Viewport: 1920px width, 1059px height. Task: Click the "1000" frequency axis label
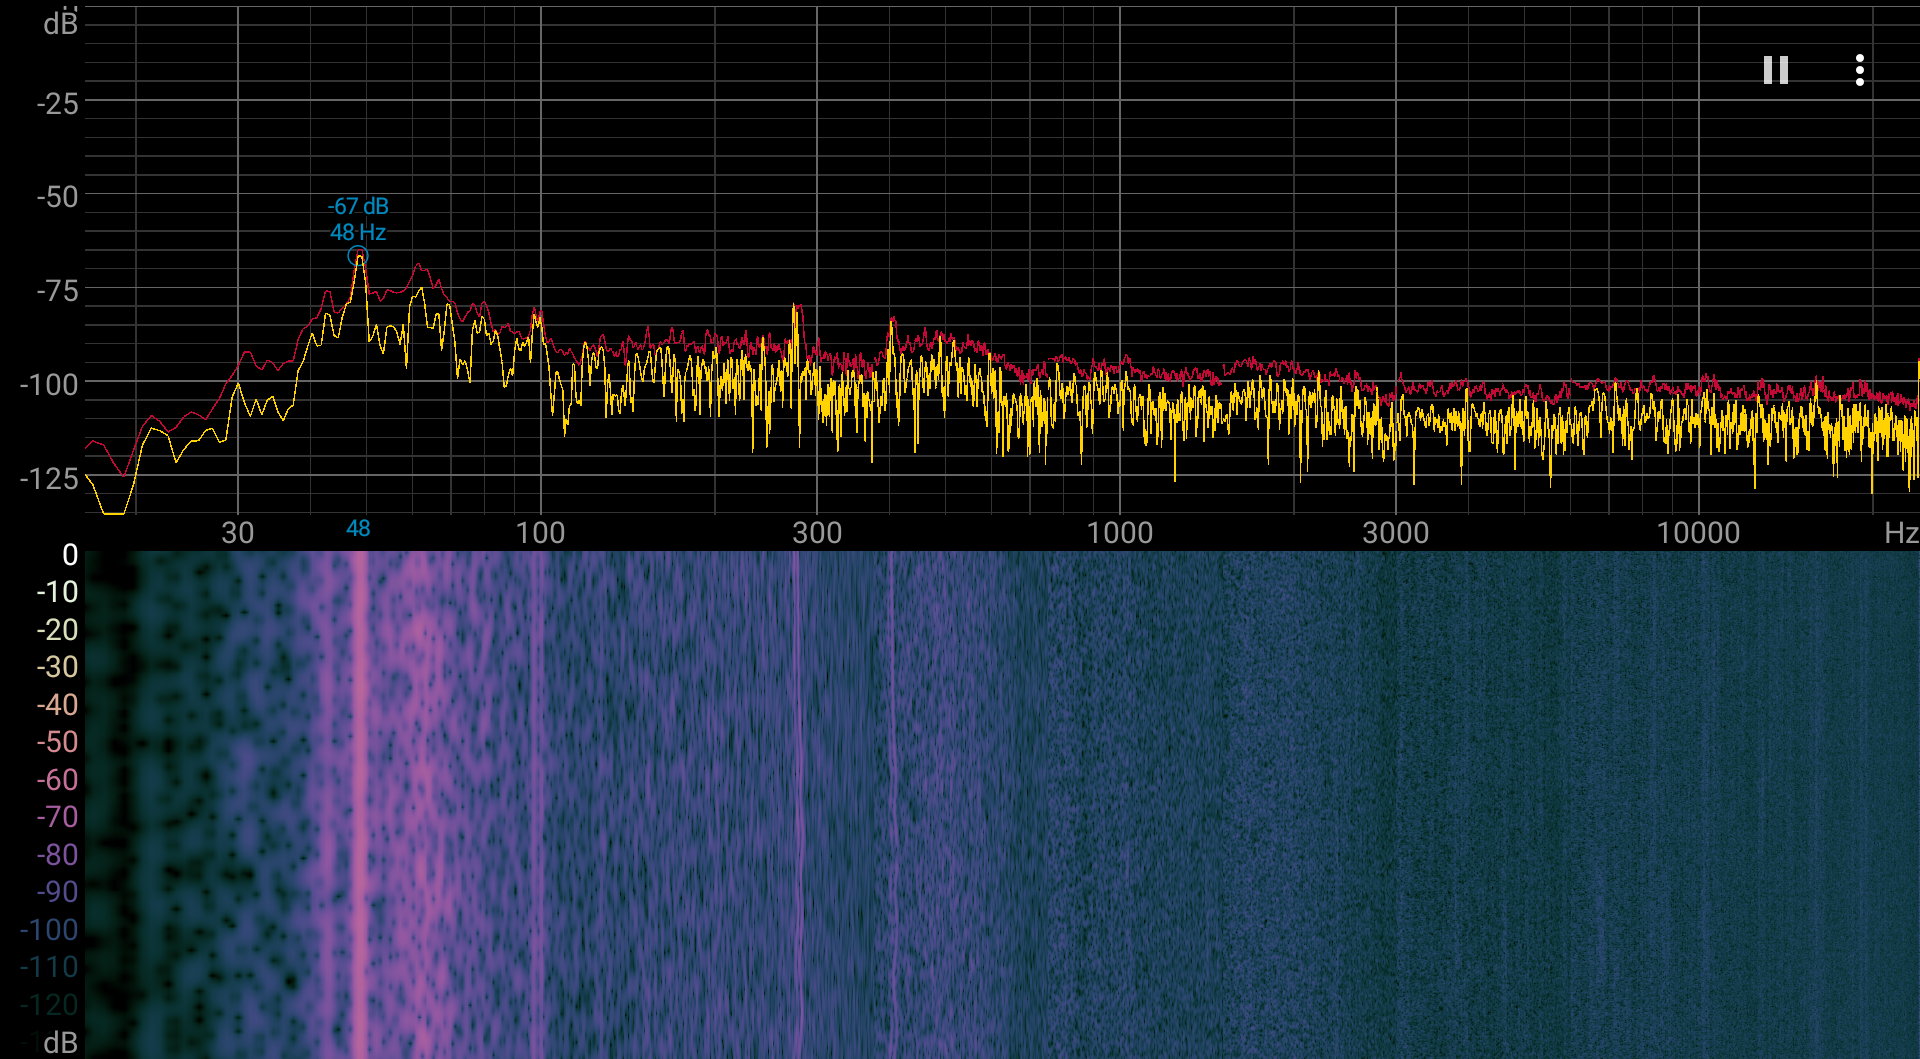pyautogui.click(x=1120, y=532)
